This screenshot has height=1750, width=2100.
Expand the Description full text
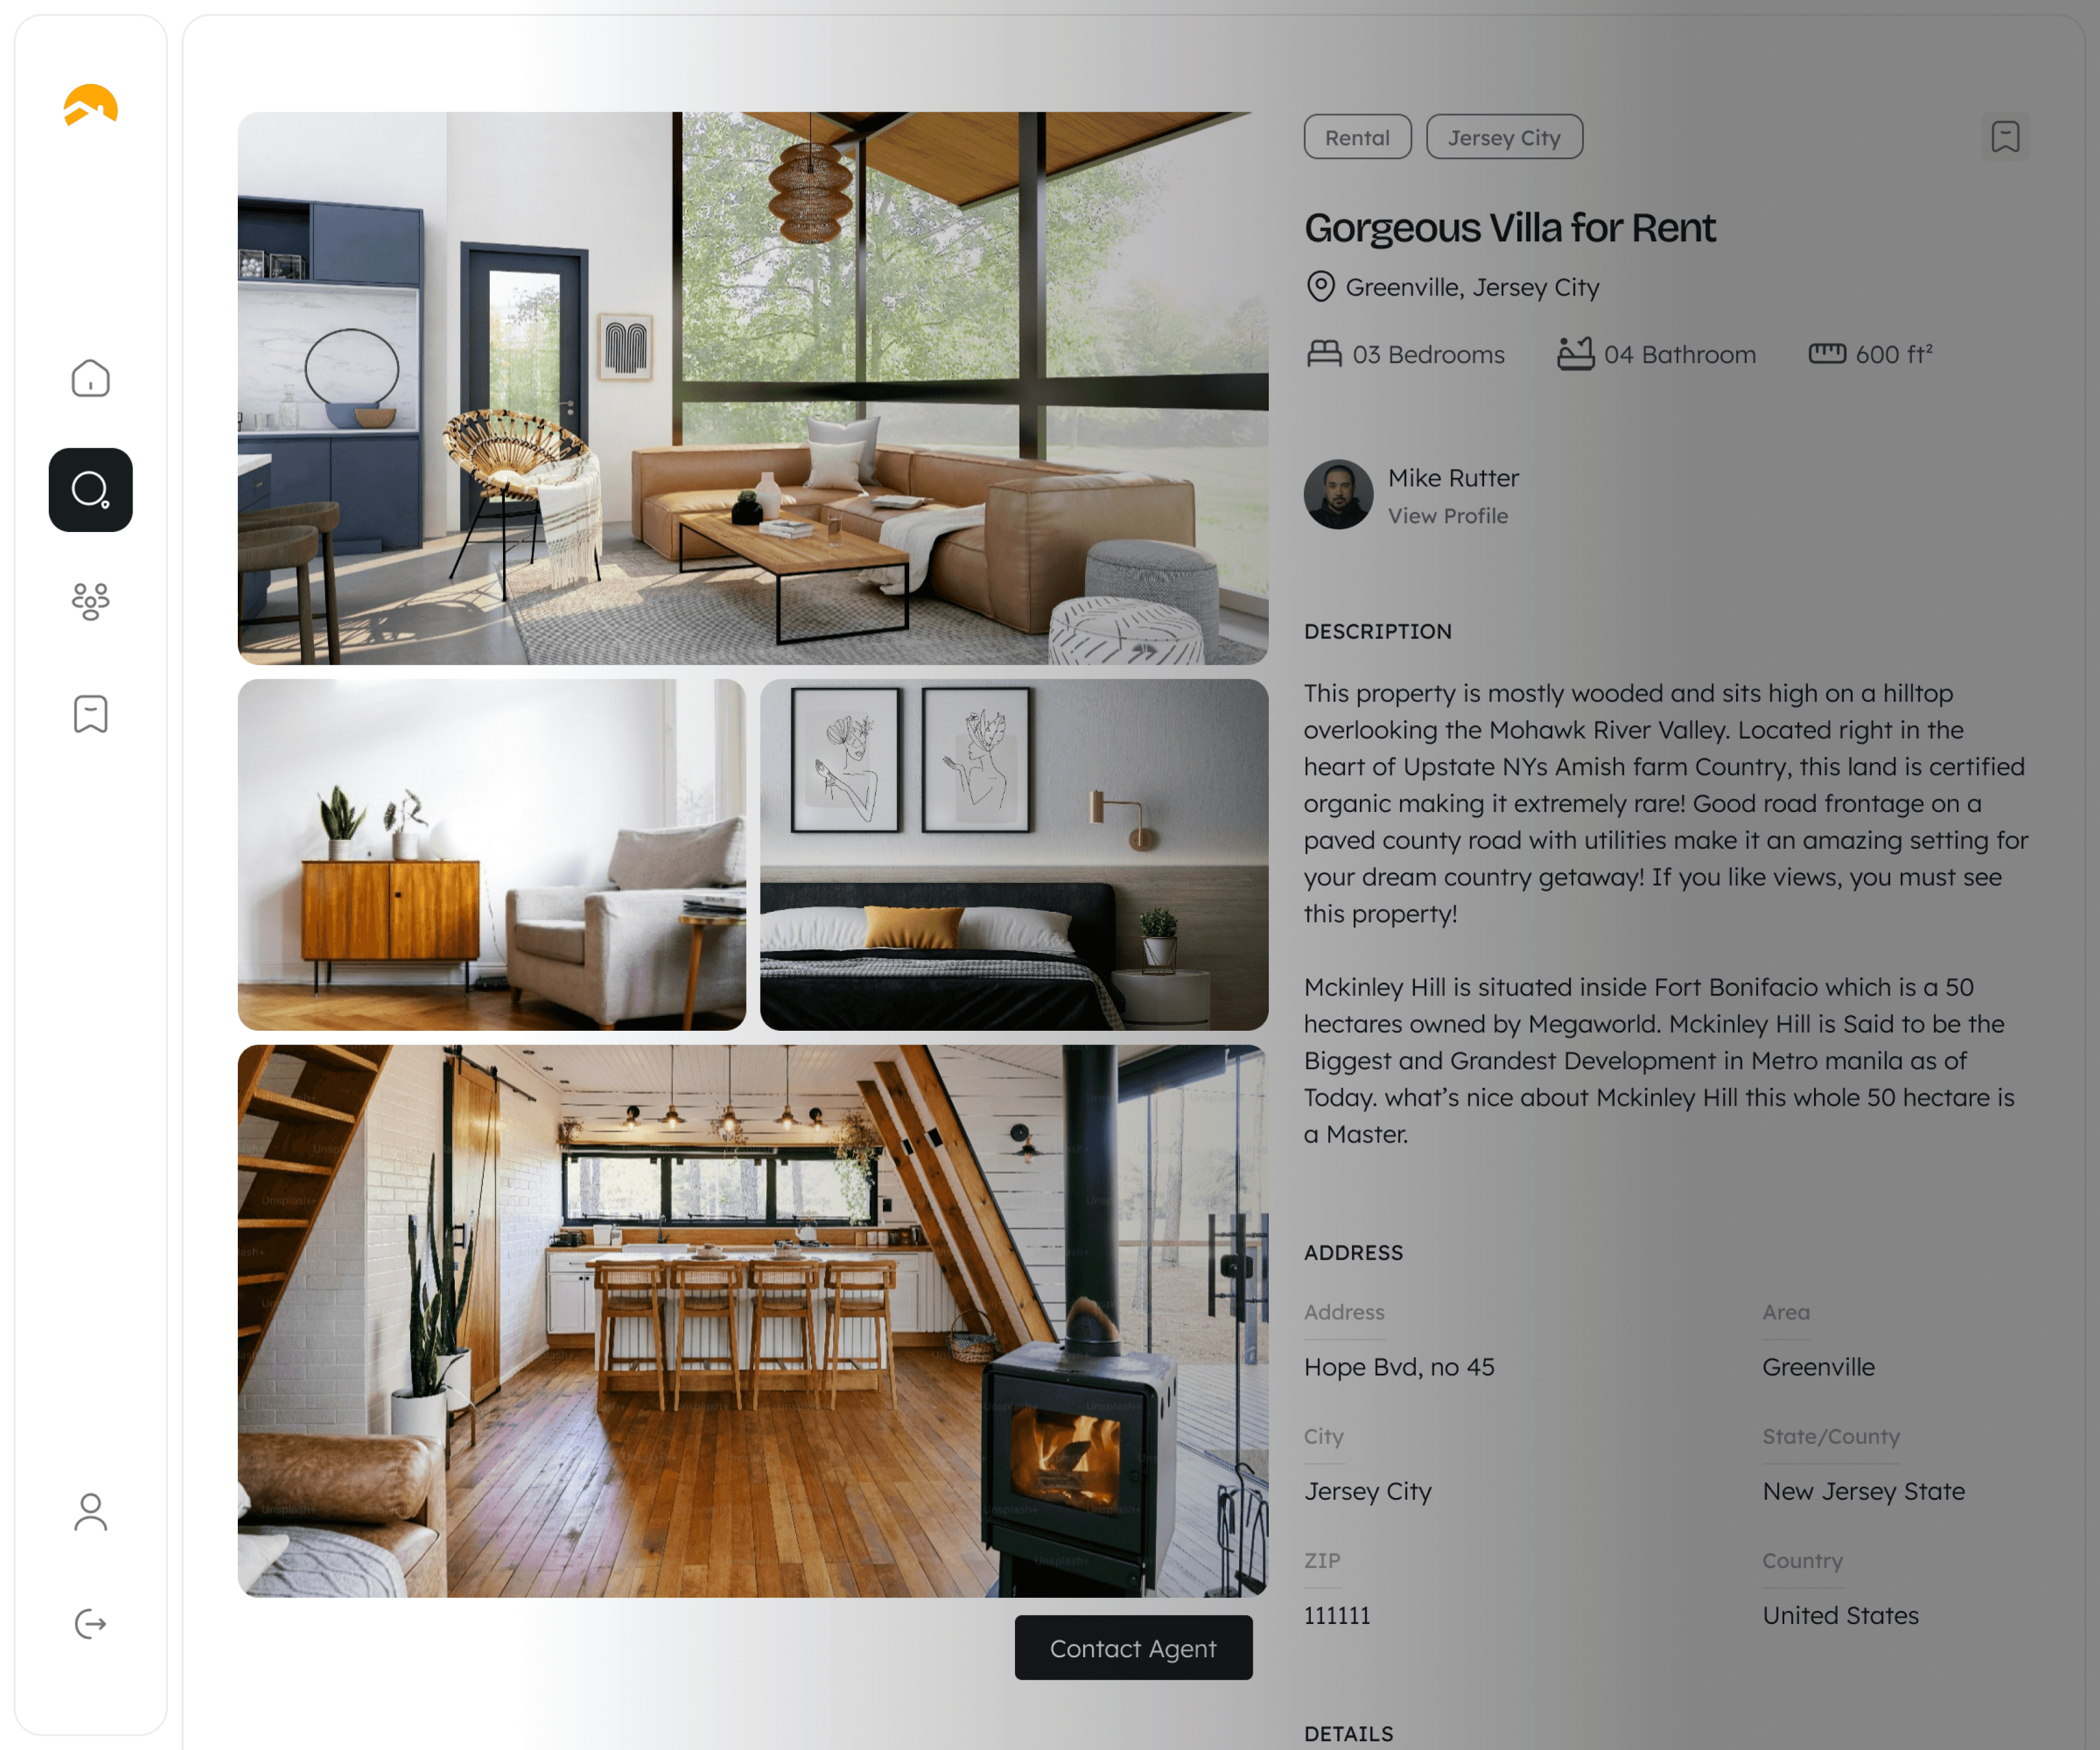click(1379, 631)
